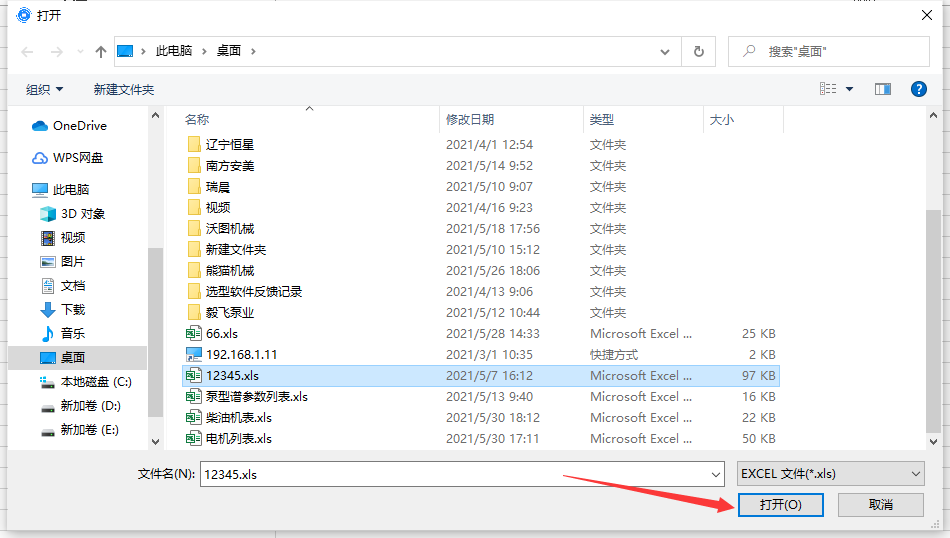This screenshot has height=538, width=950.
Task: Open 文档 in the sidebar
Action: click(x=63, y=285)
